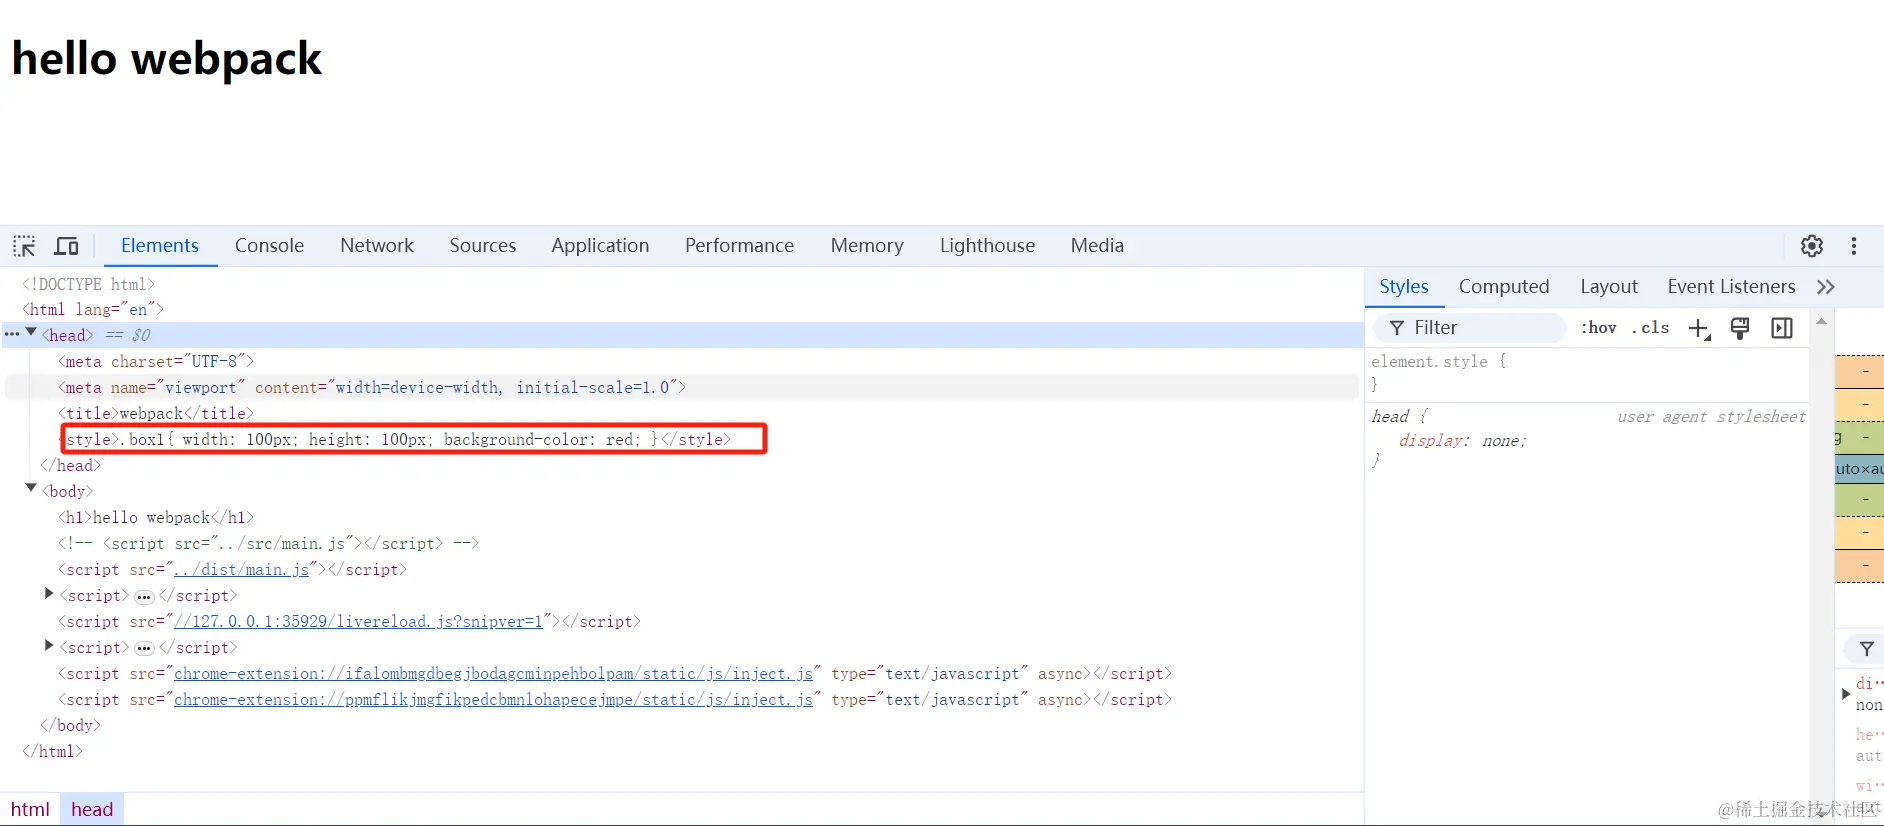
Task: Click the display property name in head rule
Action: click(1431, 441)
